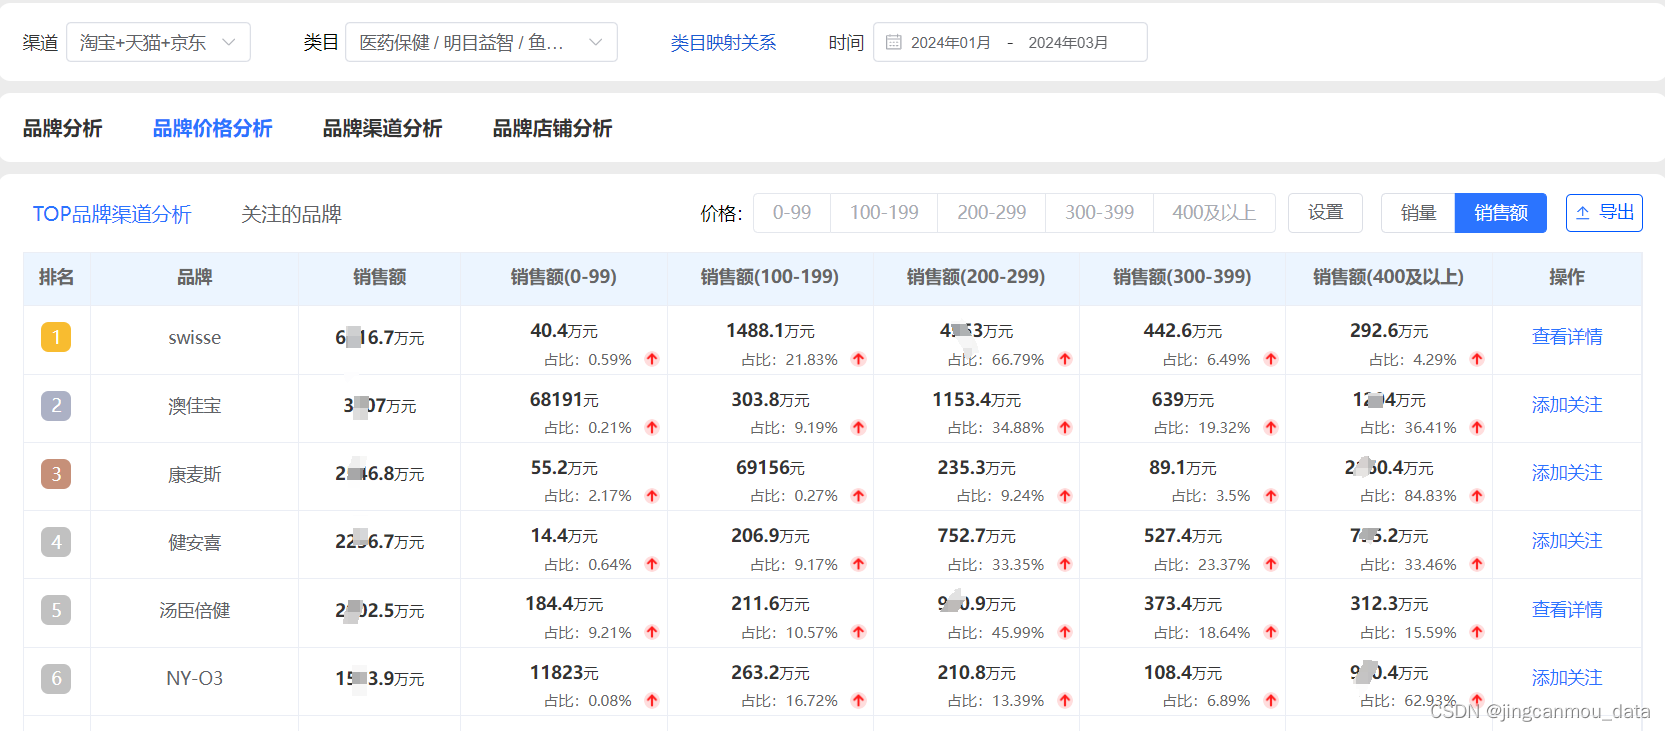Viewport: 1665px width, 731px height.
Task: Click red up arrow beside 汤臣倍健 45.99%
Action: (1065, 632)
